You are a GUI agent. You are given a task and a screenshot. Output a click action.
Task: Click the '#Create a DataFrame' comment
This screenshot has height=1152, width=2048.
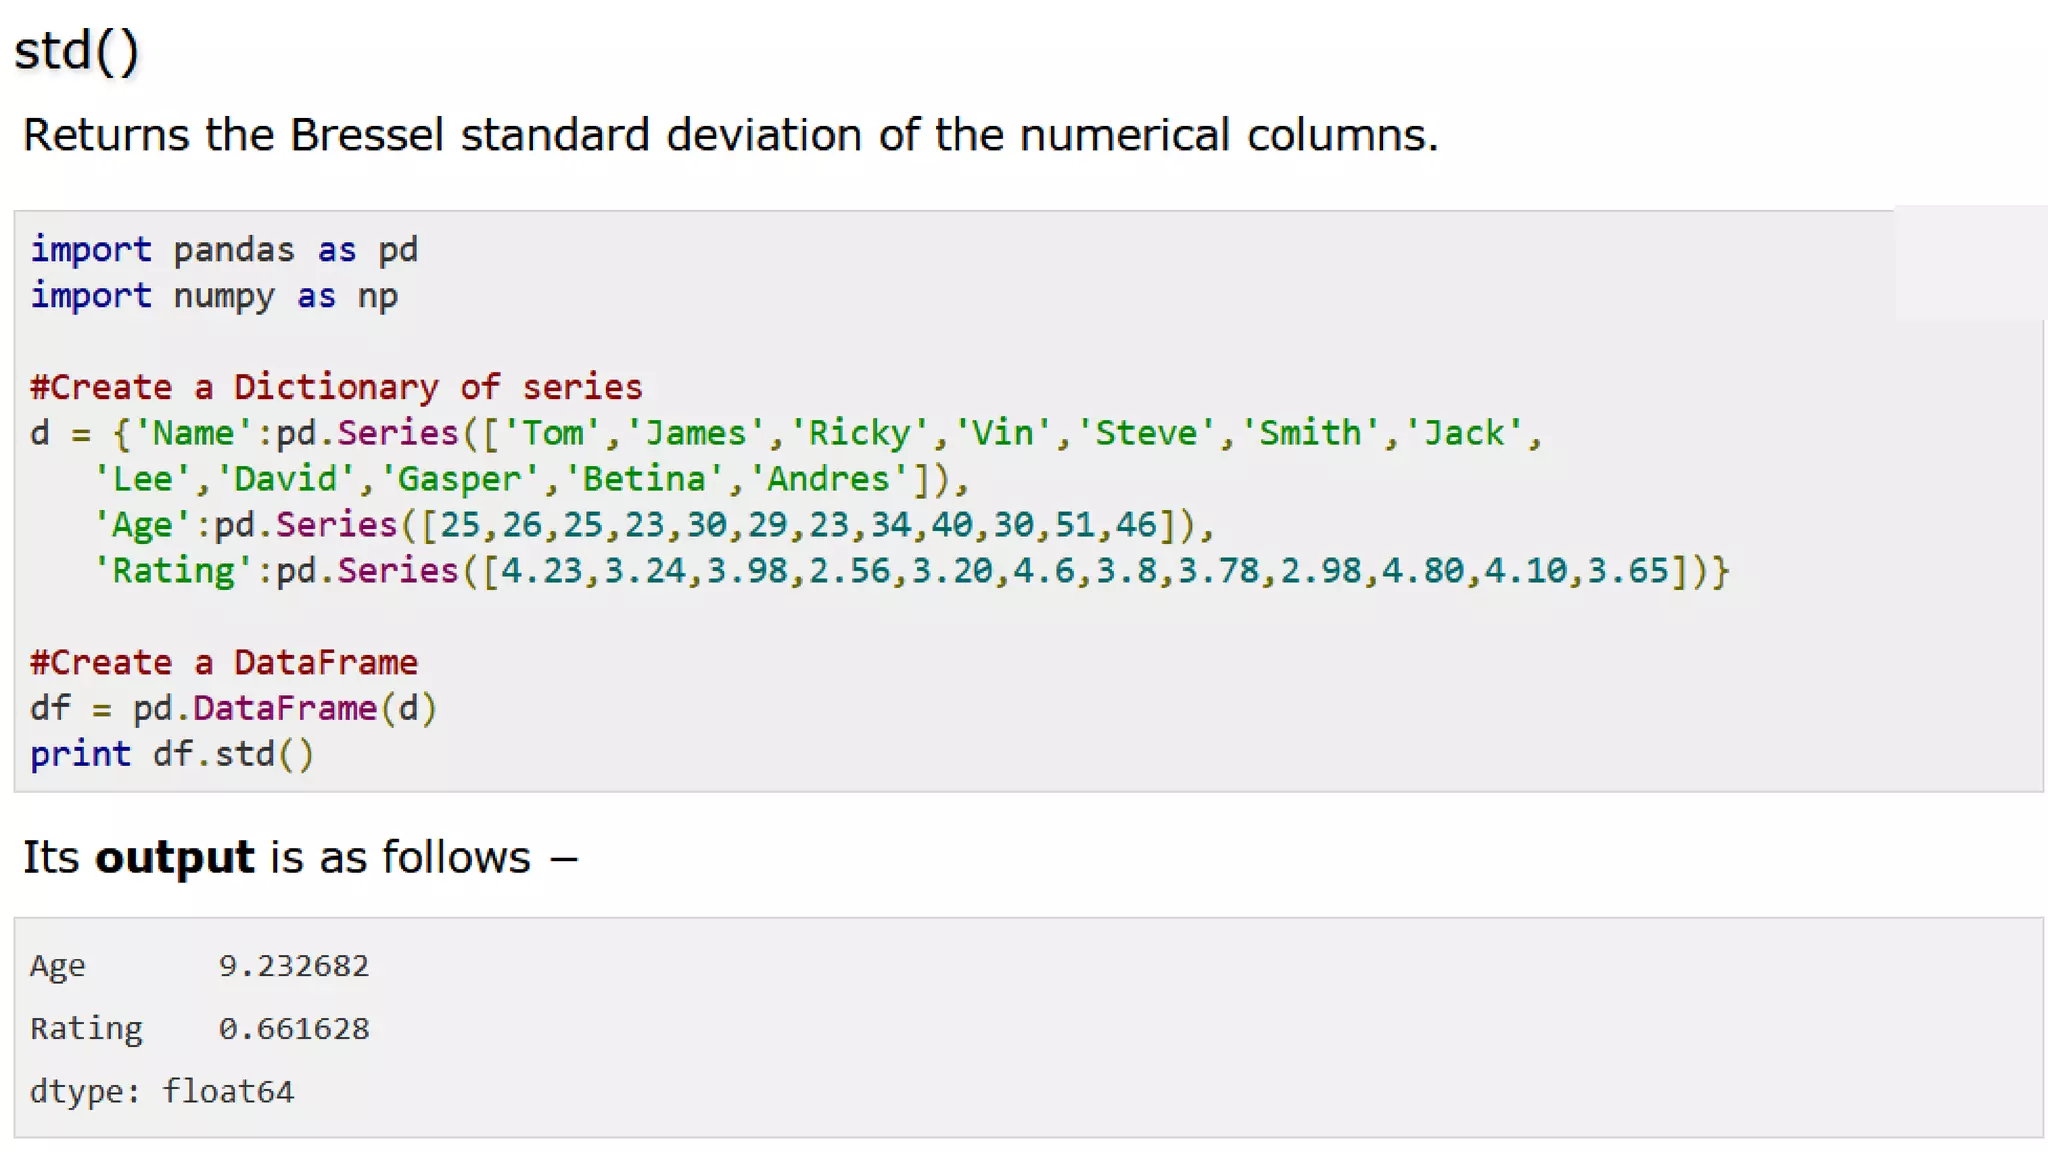[224, 662]
